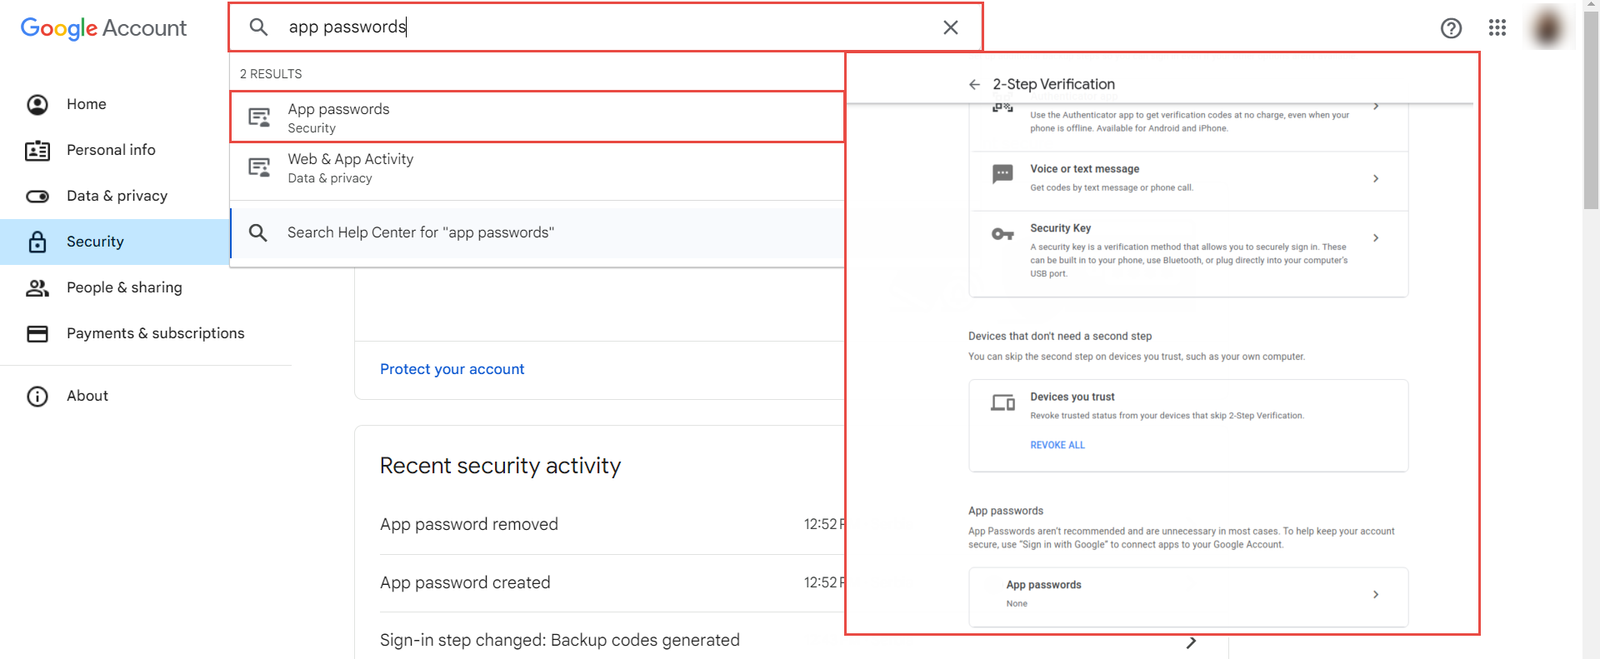Click the Google Help question mark icon

[x=1451, y=28]
